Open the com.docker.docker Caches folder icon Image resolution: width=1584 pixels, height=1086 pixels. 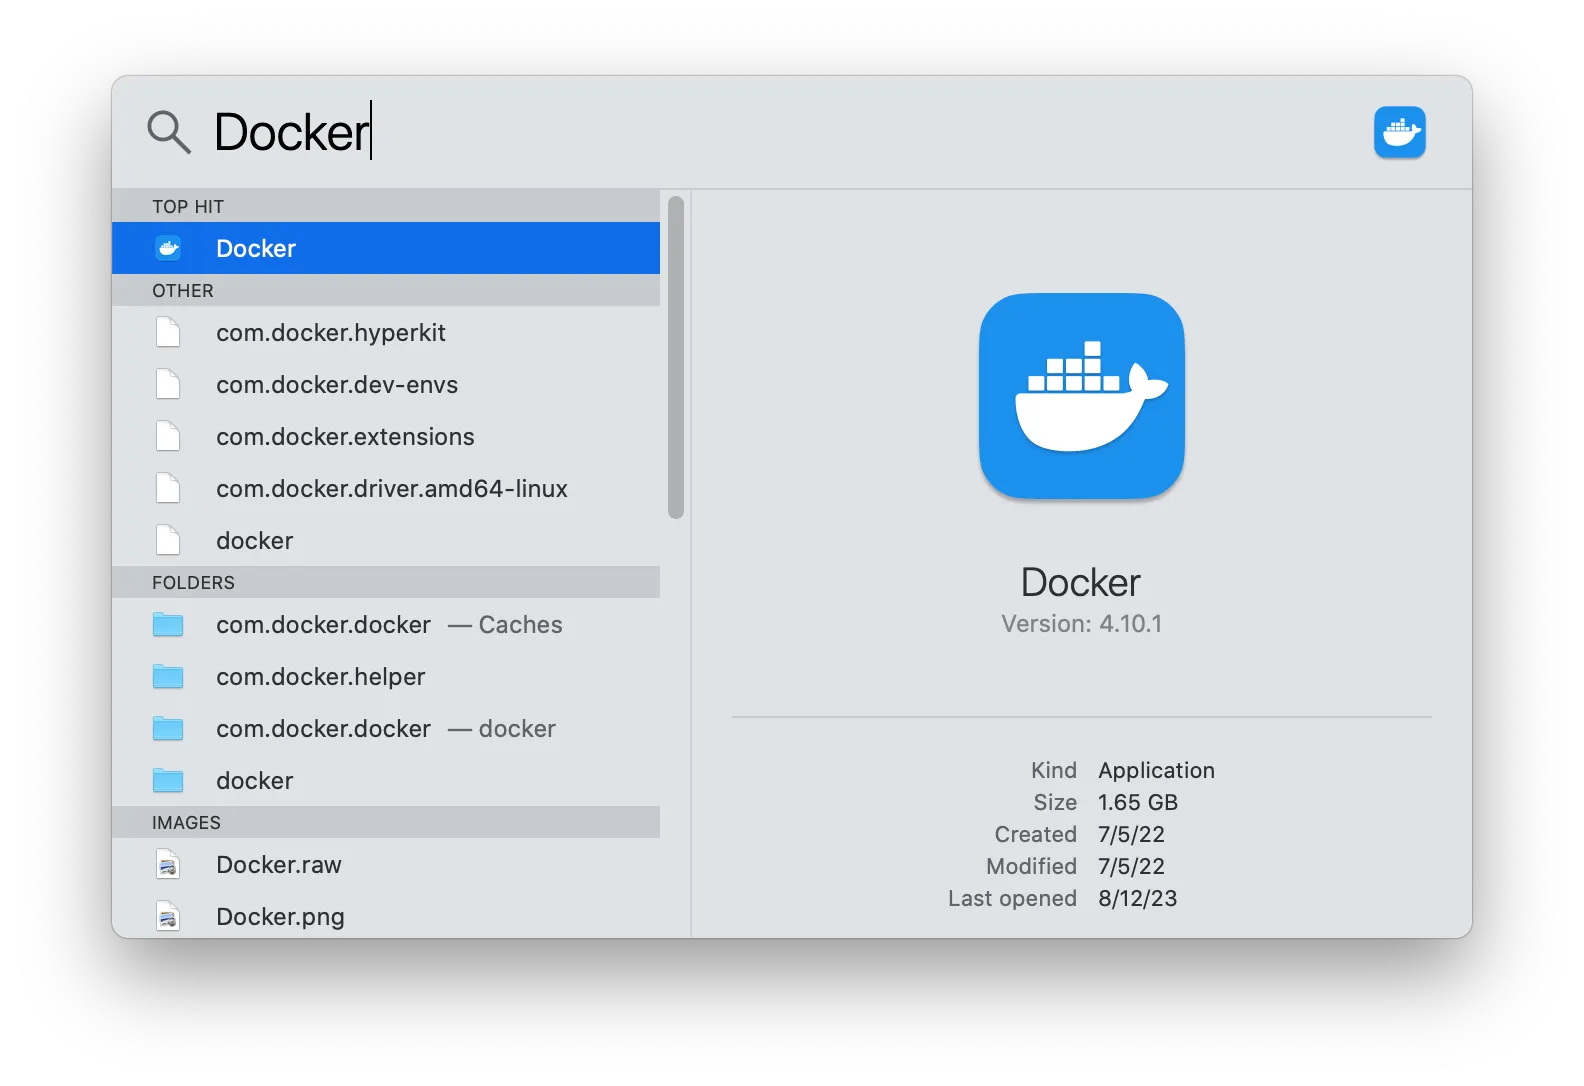(x=168, y=625)
